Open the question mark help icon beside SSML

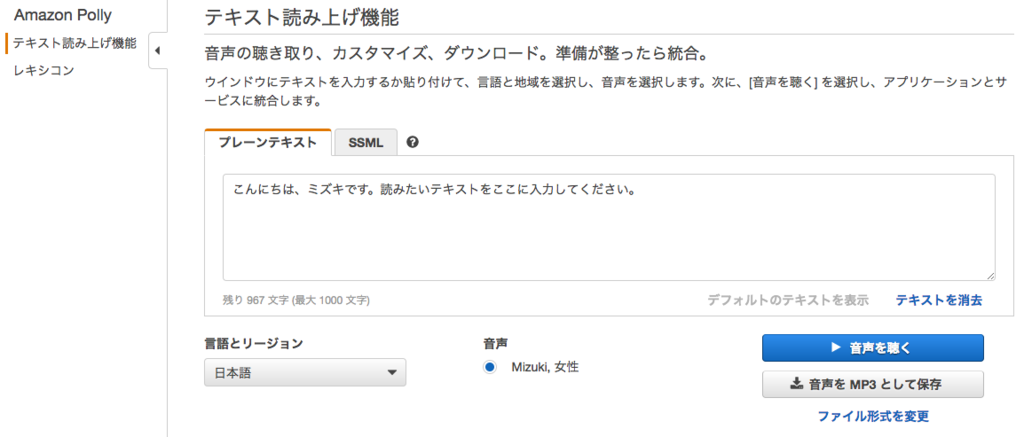pos(412,142)
